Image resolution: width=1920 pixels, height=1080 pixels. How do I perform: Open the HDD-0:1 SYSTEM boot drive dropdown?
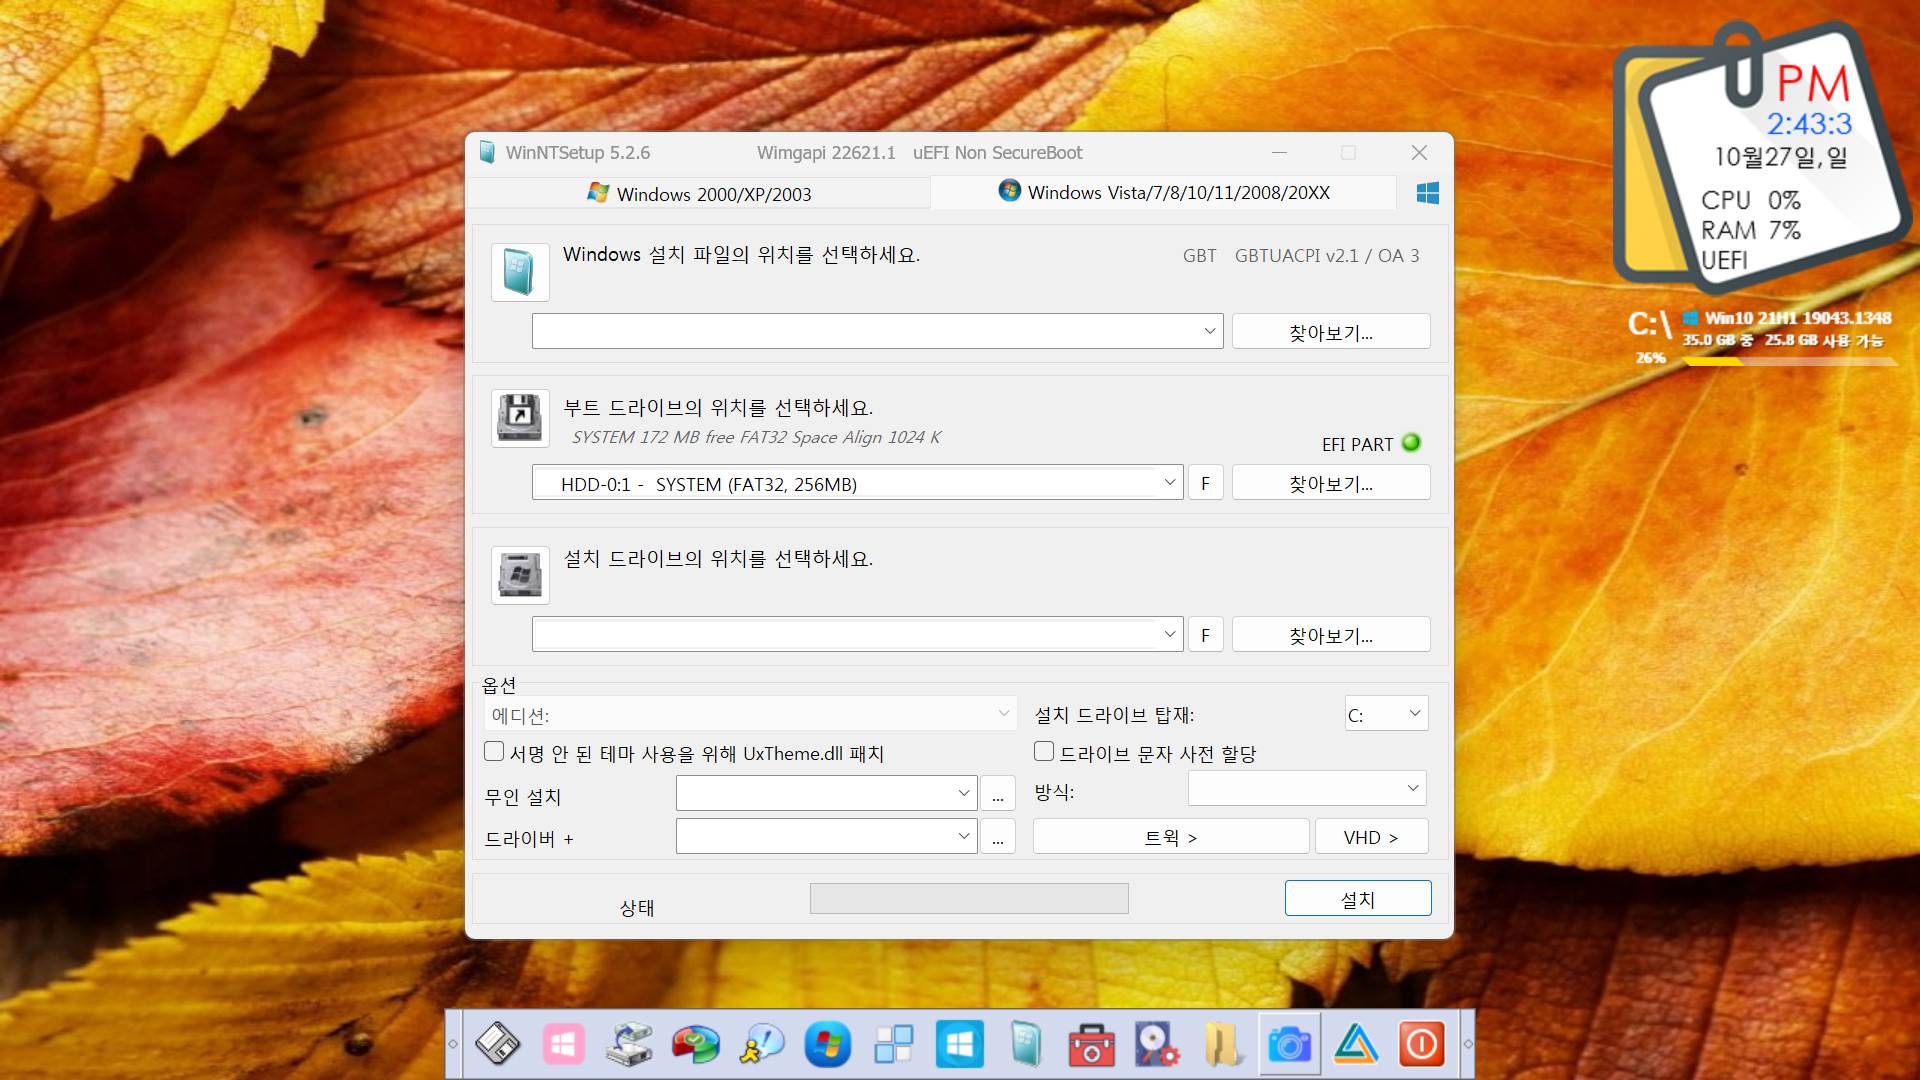tap(857, 483)
